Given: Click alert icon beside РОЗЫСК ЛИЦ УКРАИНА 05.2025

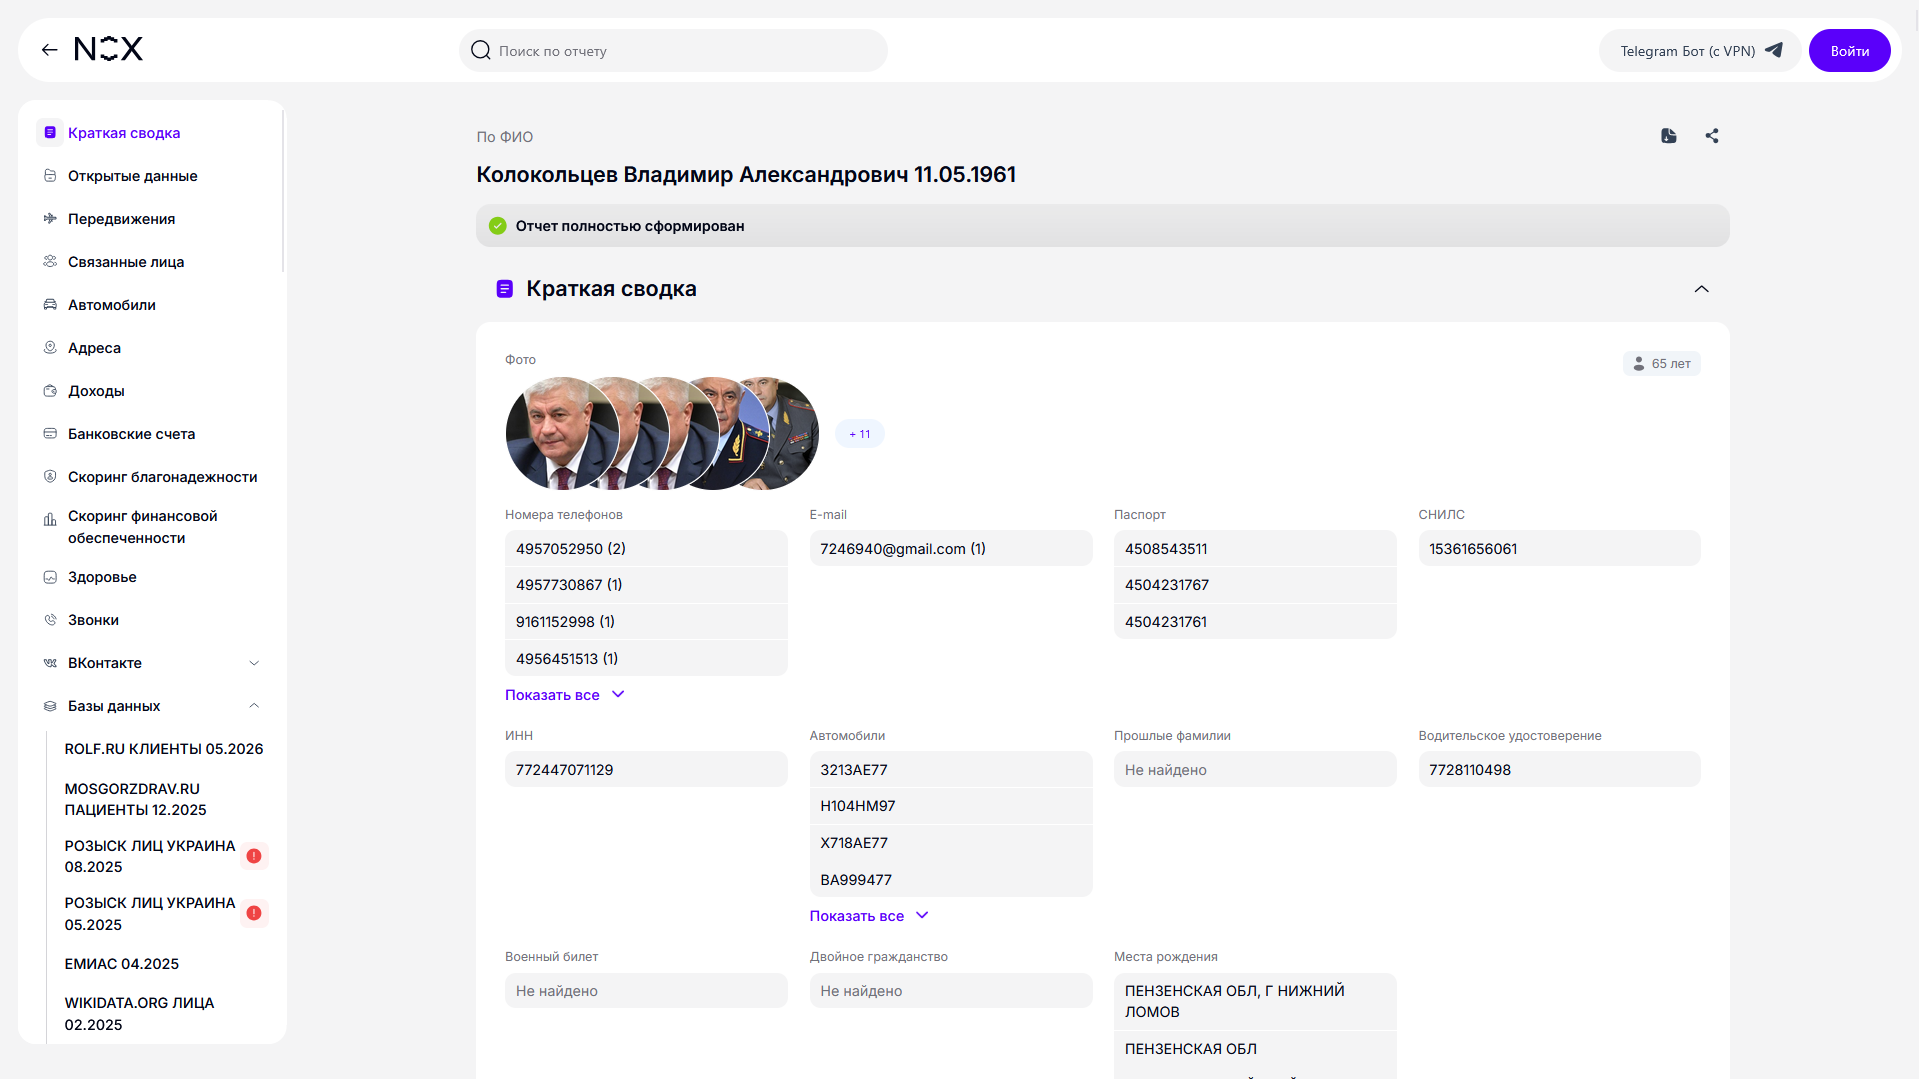Looking at the screenshot, I should [x=254, y=913].
